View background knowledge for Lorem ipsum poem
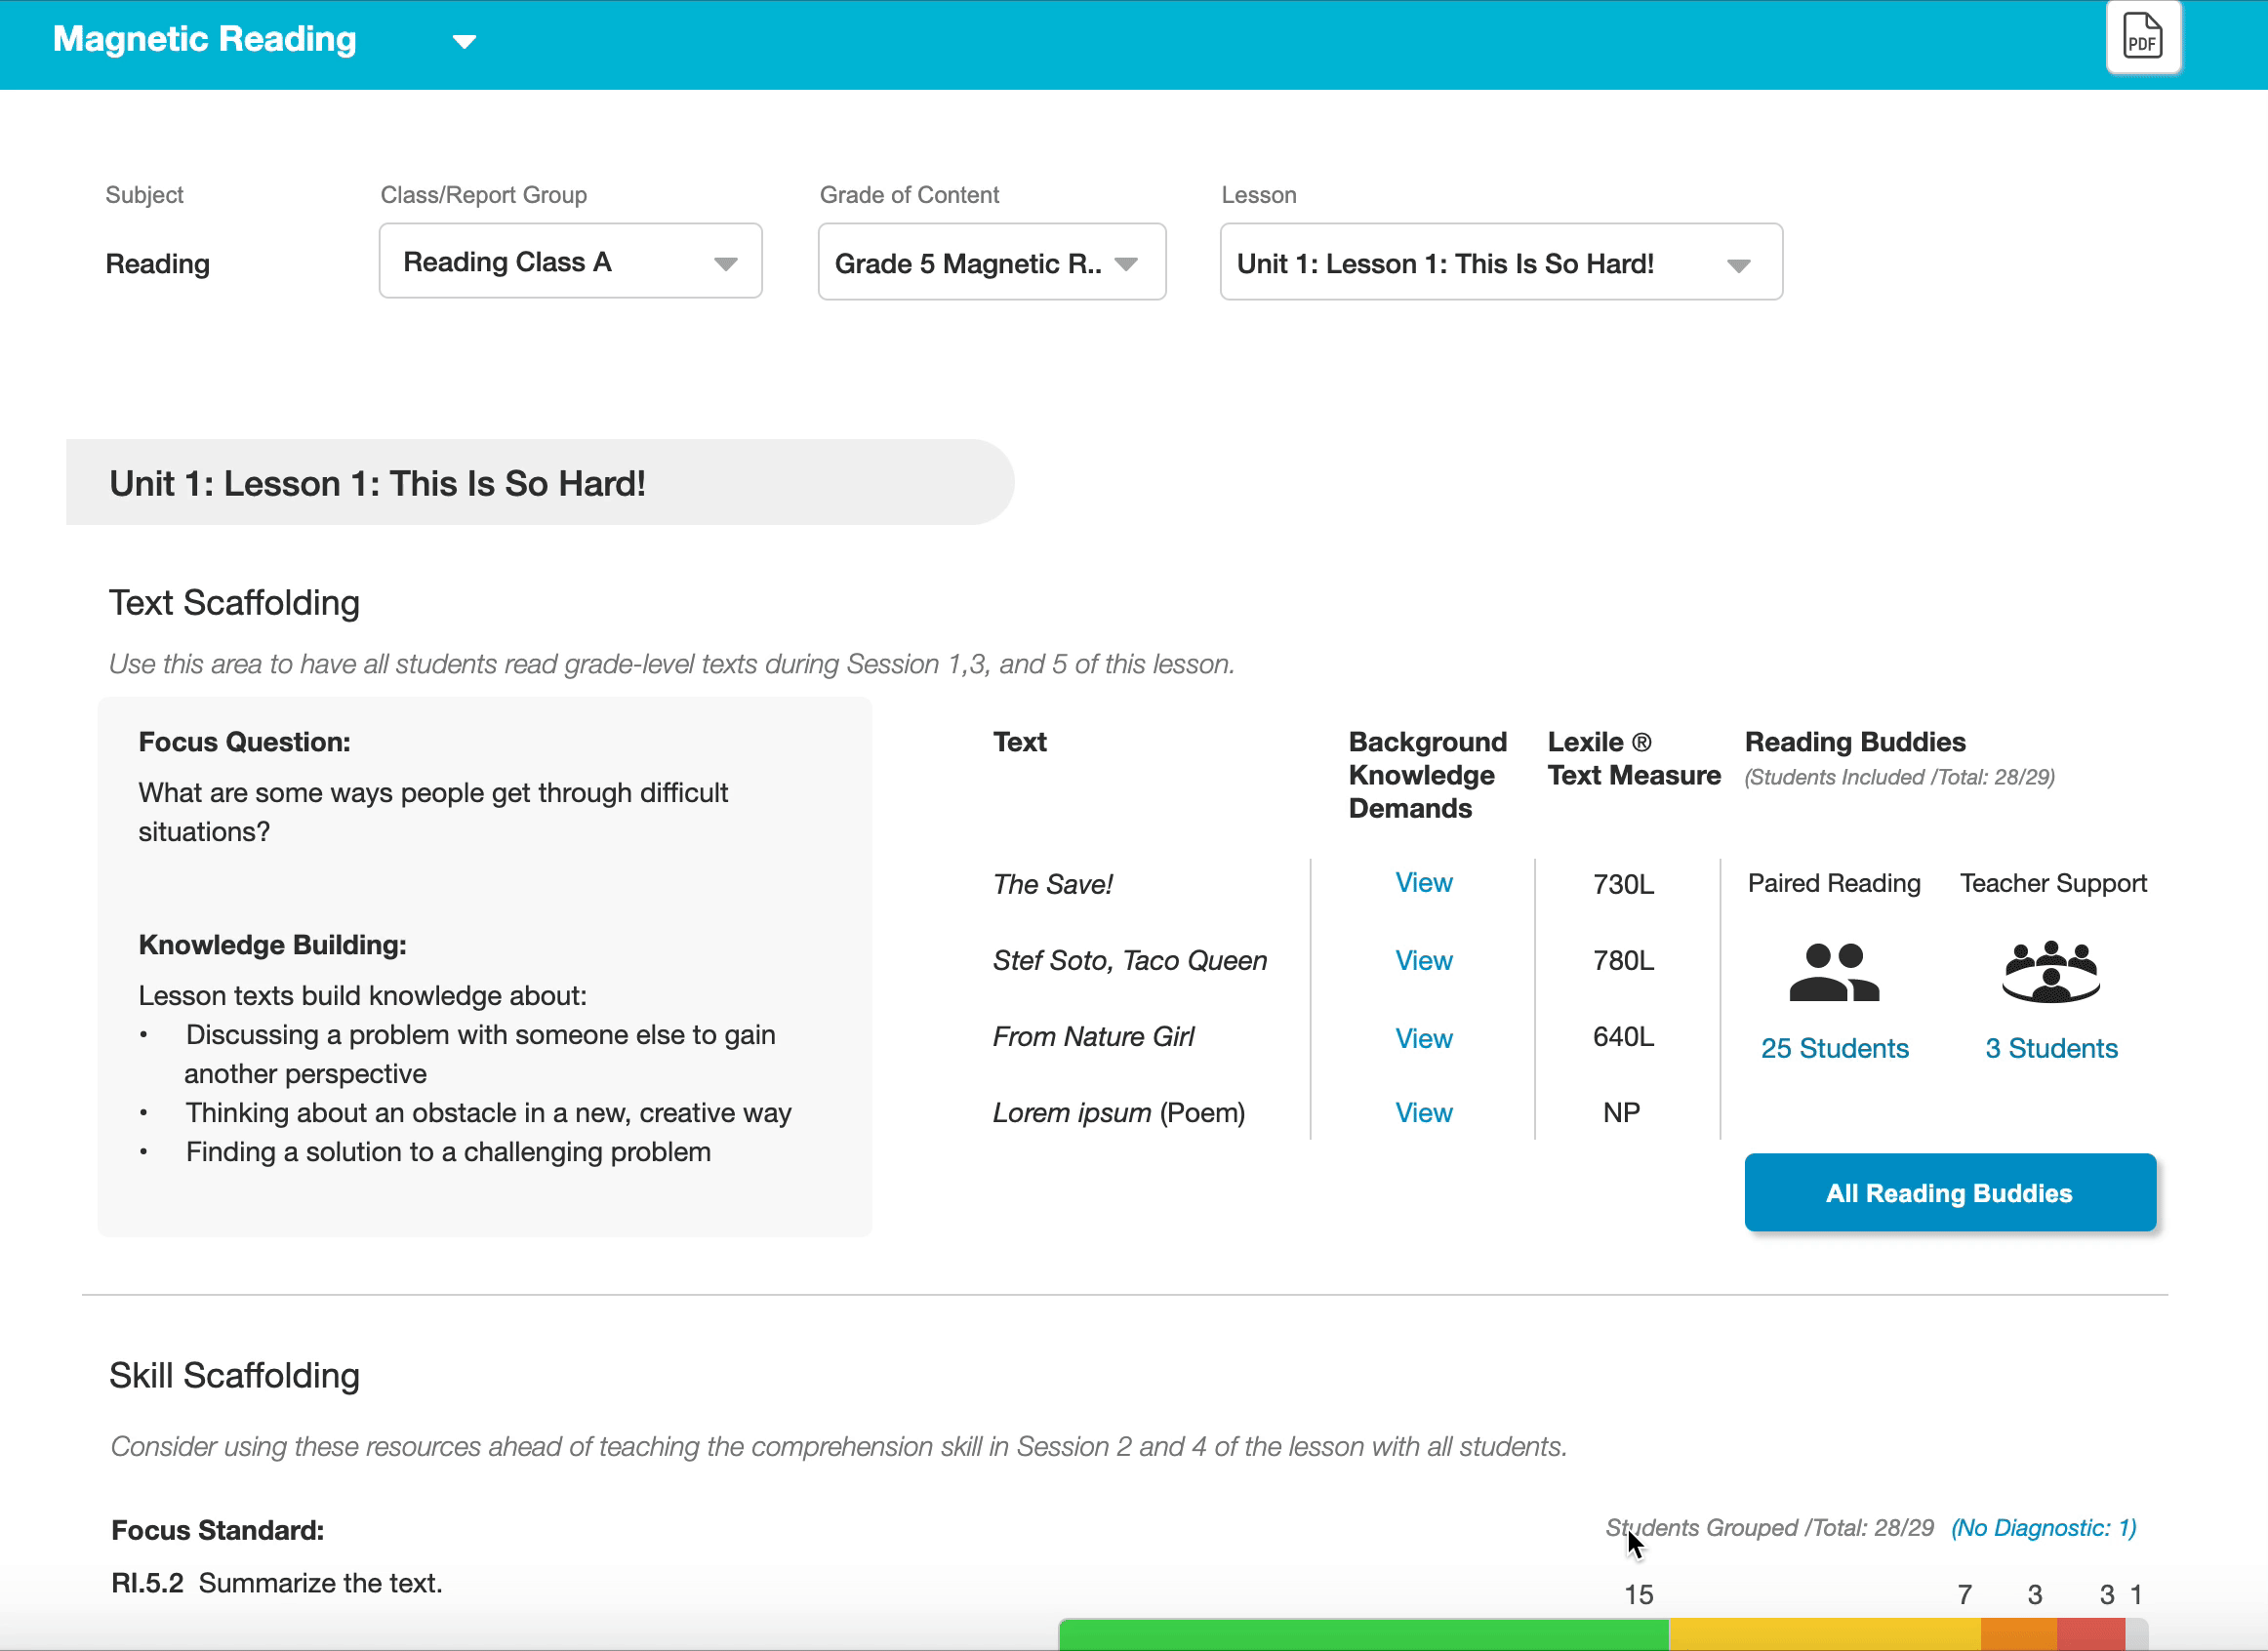Image resolution: width=2268 pixels, height=1651 pixels. (1423, 1113)
